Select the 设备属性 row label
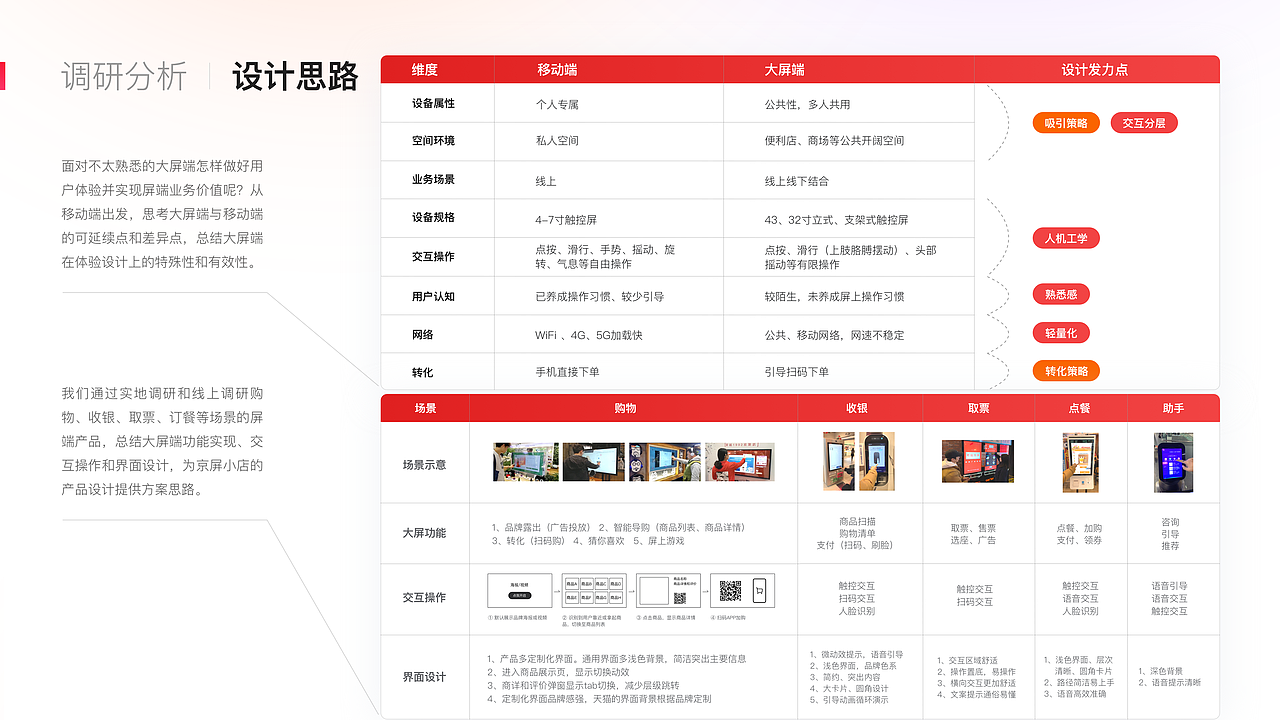The image size is (1280, 720). click(x=433, y=104)
